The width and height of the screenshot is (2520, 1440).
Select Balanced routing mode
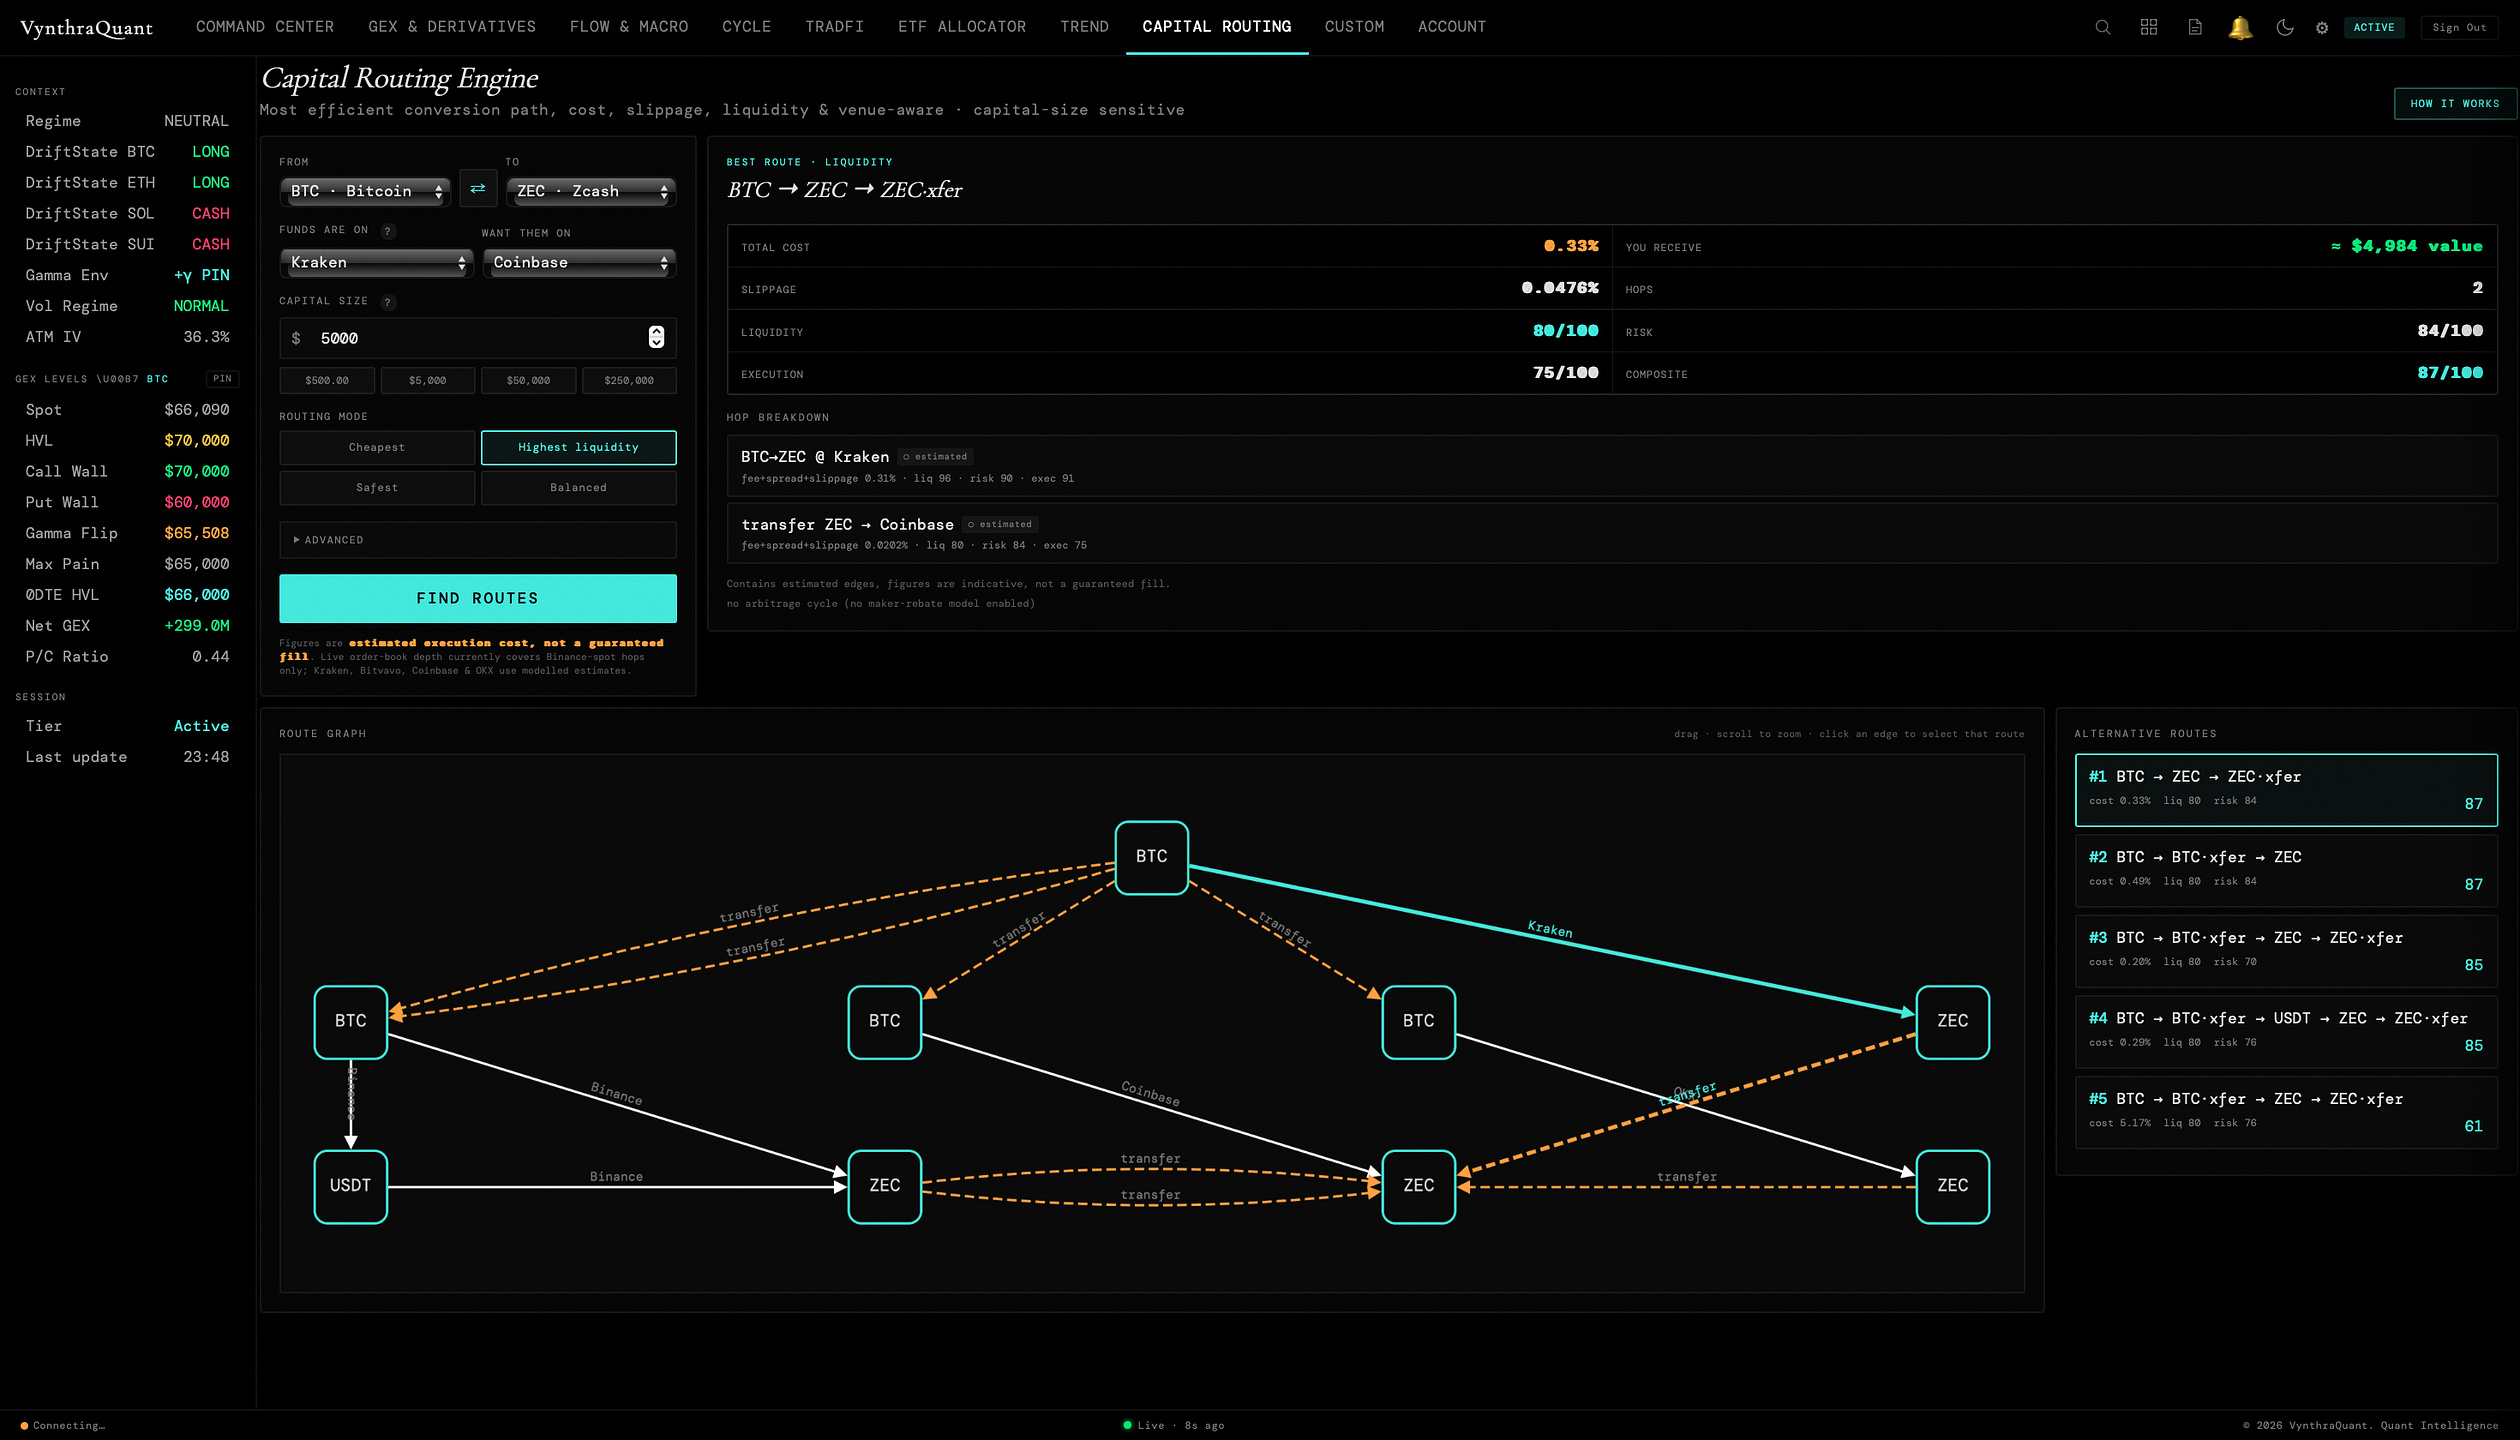point(578,487)
